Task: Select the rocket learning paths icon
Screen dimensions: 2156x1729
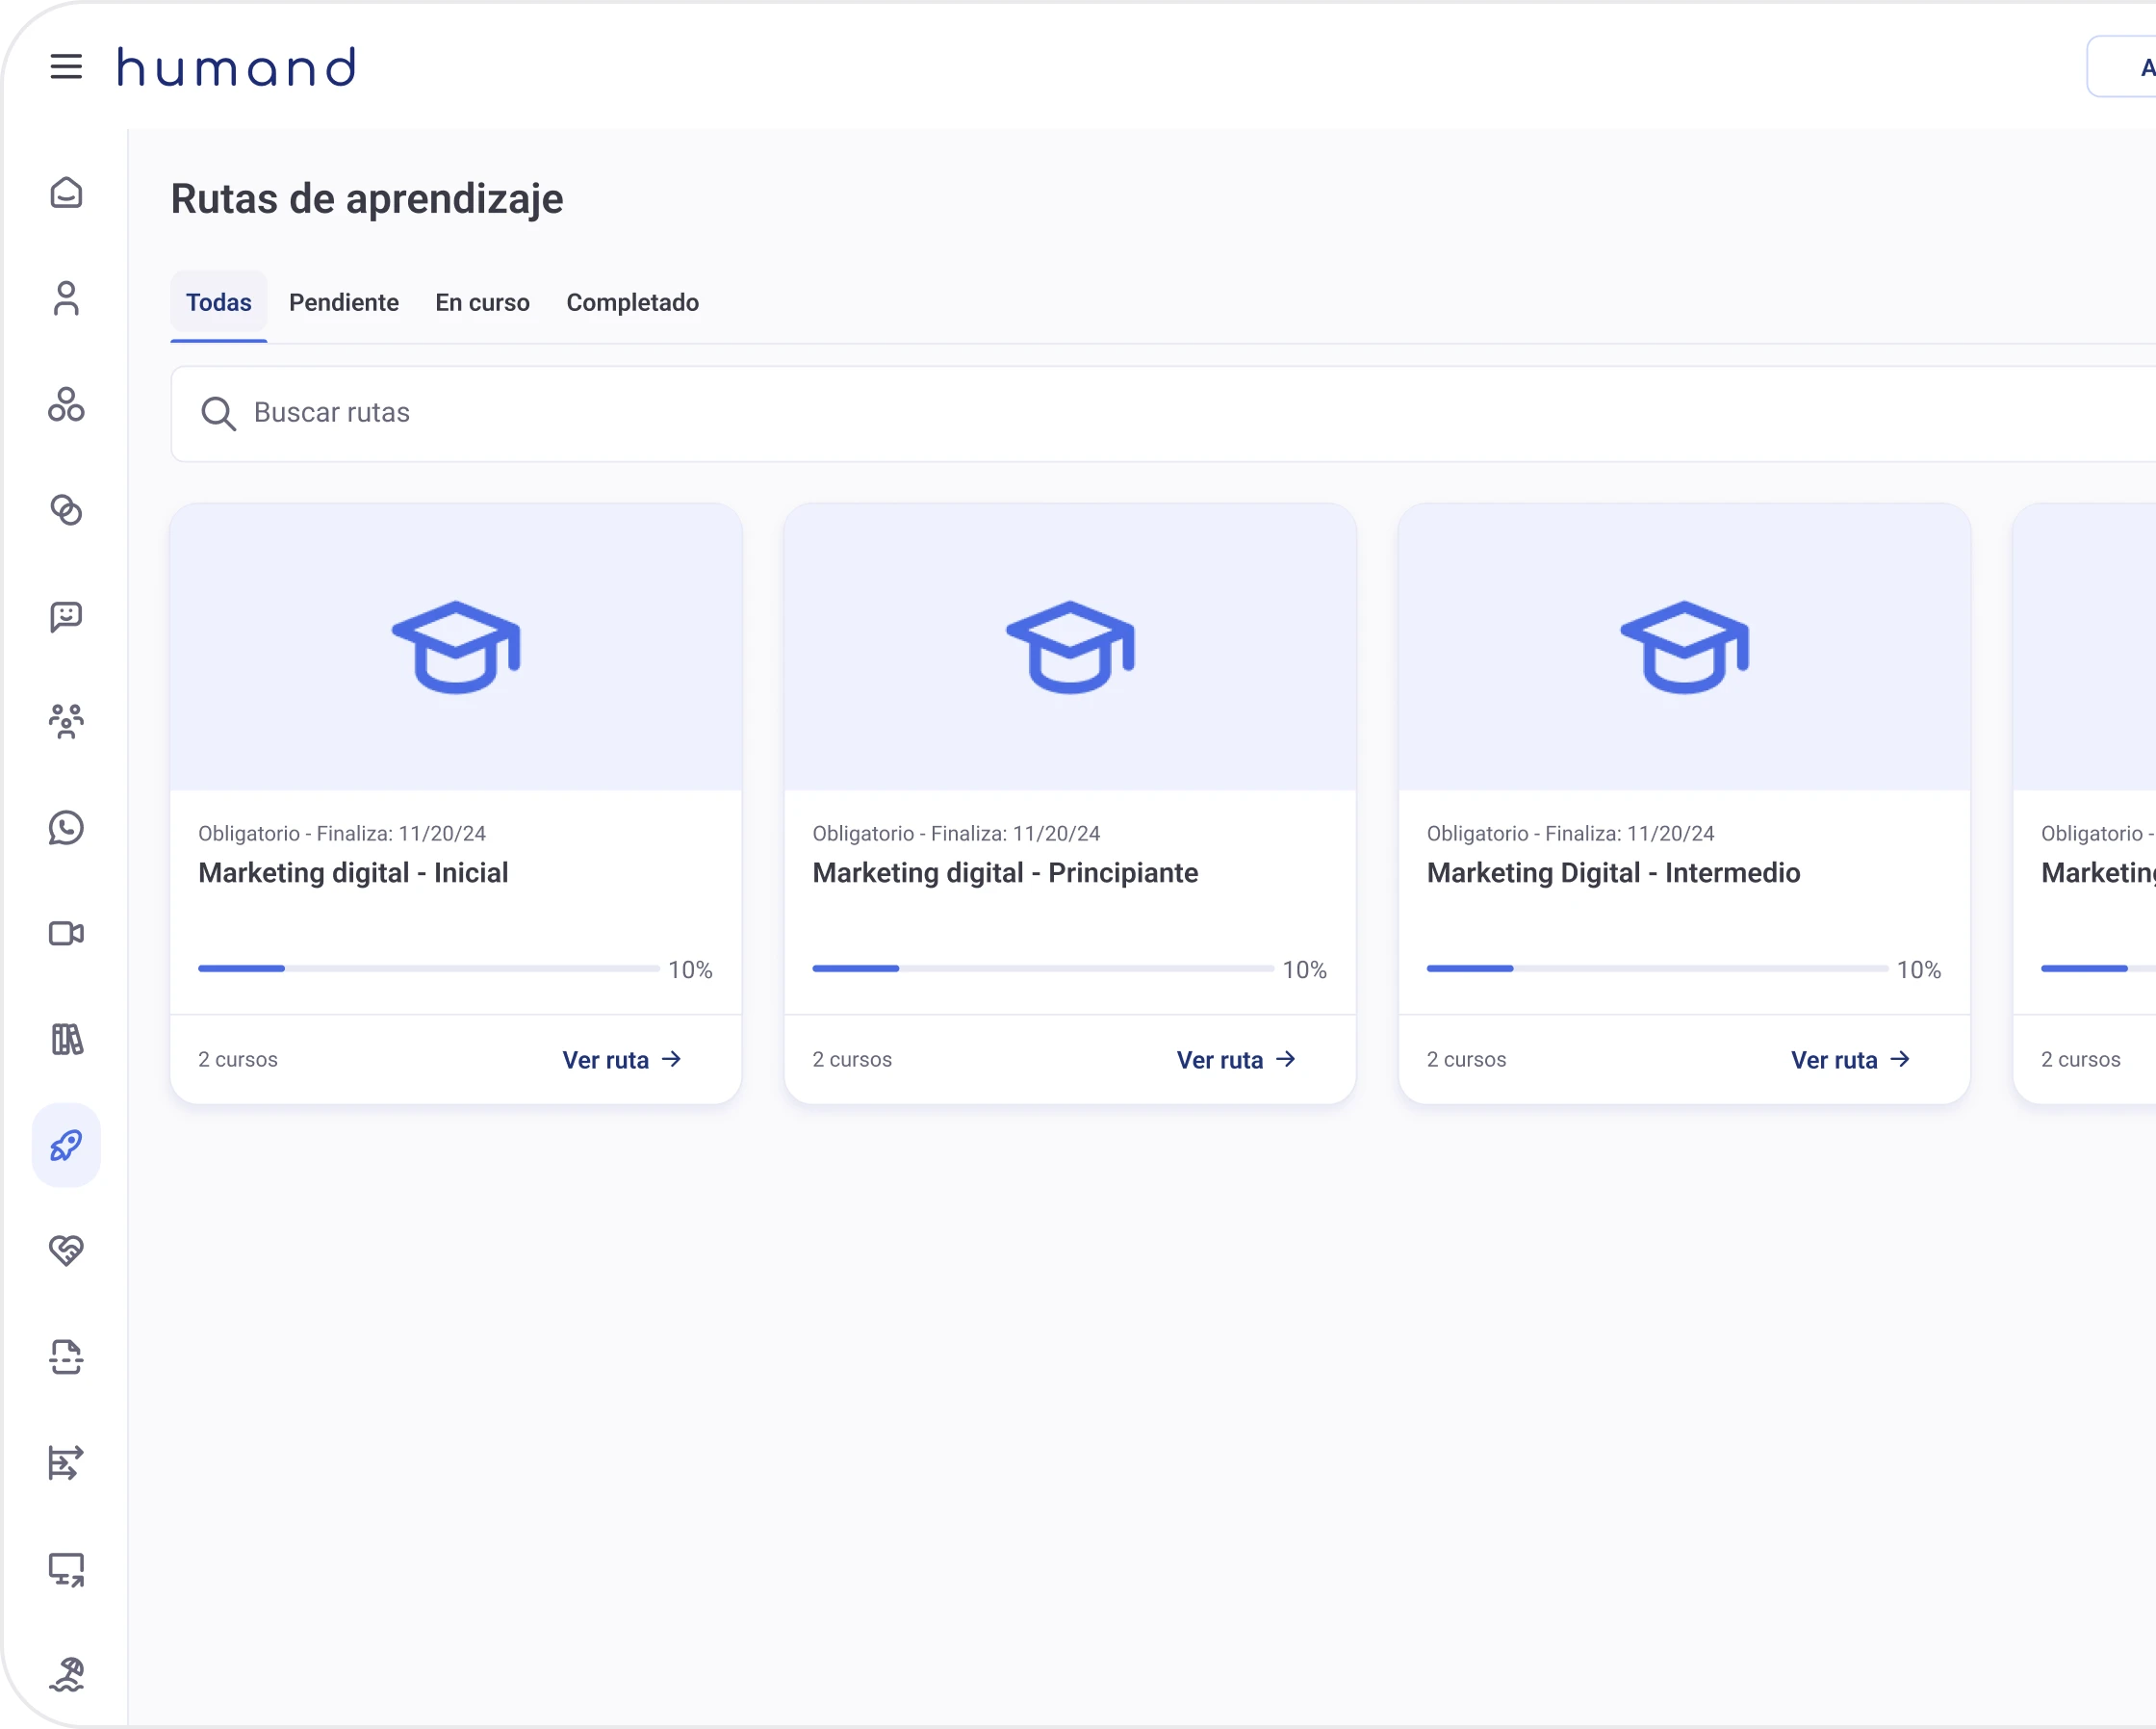Action: click(x=66, y=1145)
